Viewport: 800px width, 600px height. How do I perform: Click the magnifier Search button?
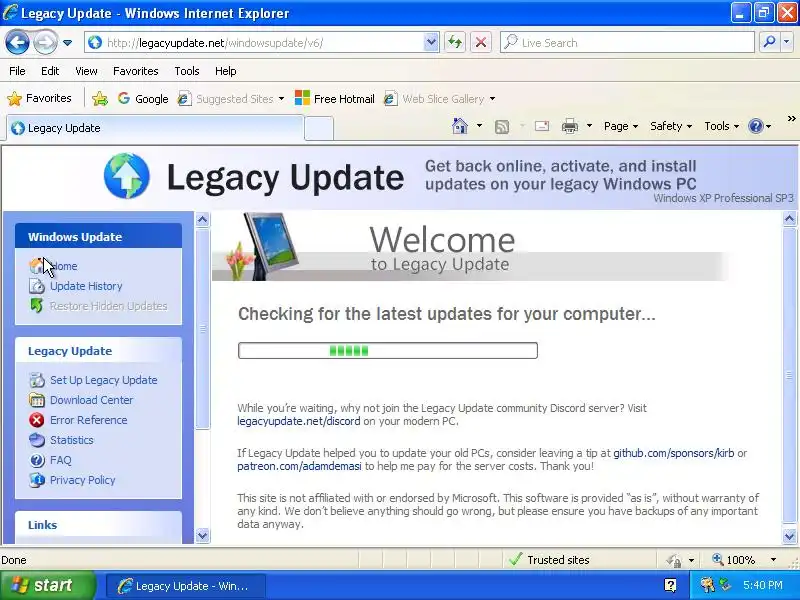click(769, 43)
